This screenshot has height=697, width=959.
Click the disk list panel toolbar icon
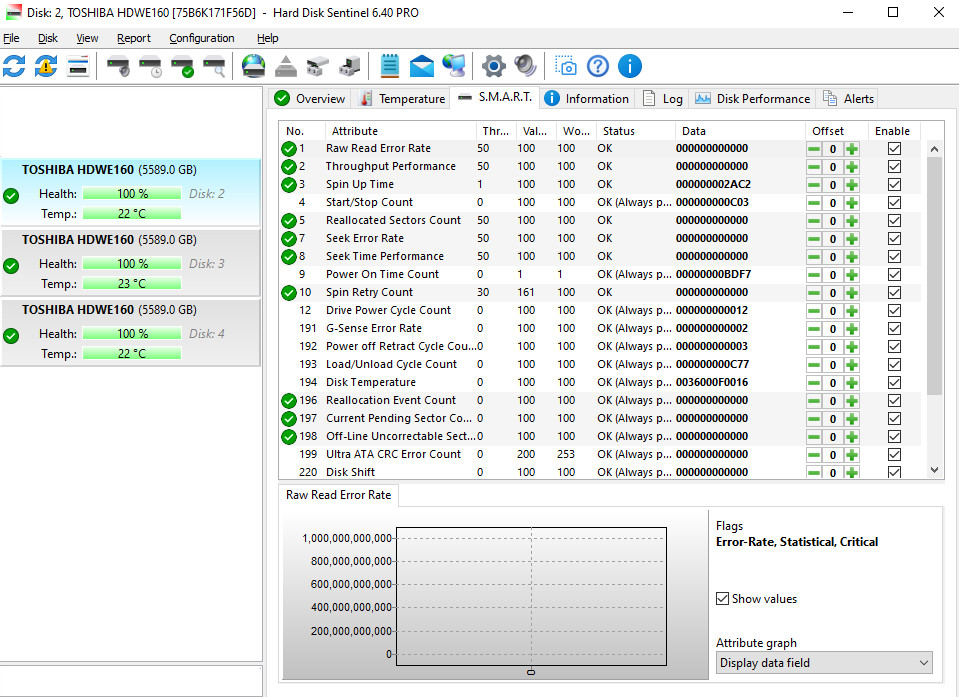[78, 66]
